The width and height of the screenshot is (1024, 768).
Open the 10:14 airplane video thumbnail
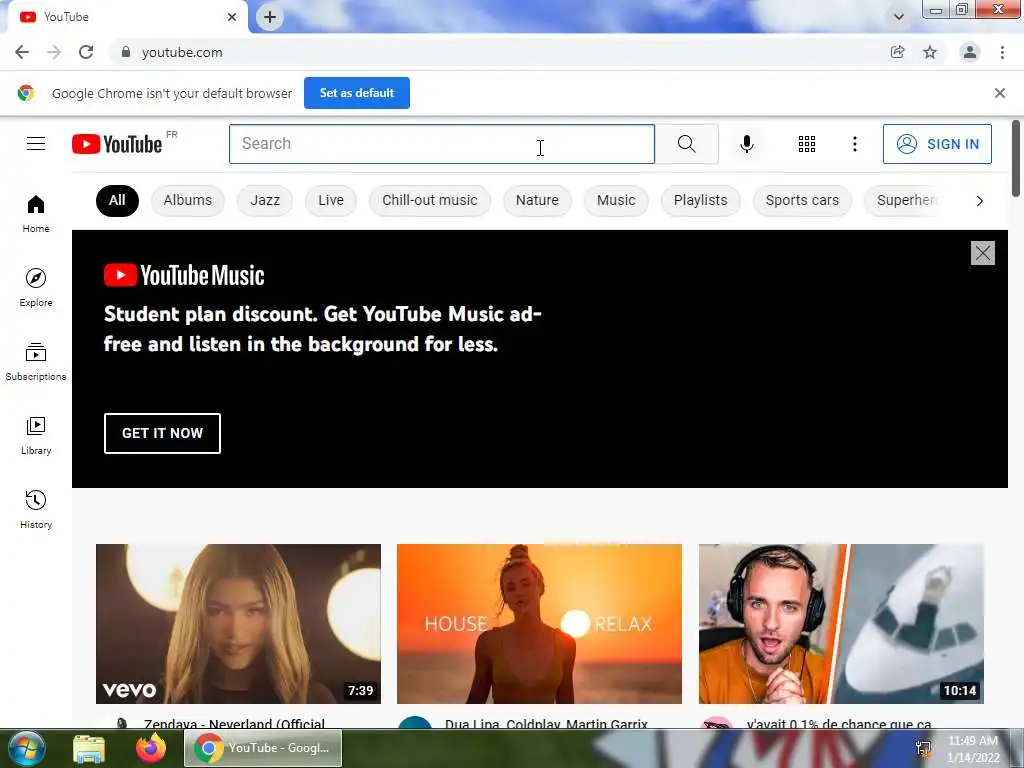click(841, 624)
